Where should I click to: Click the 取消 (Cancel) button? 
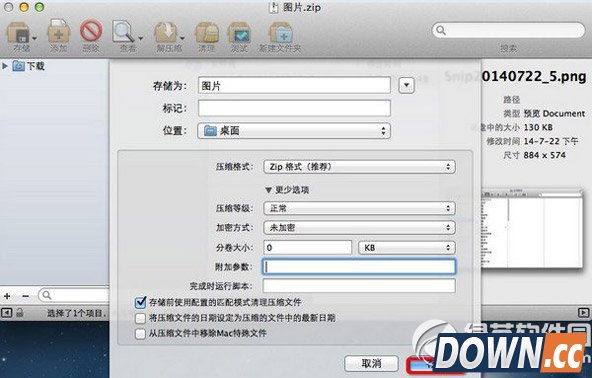click(x=372, y=363)
